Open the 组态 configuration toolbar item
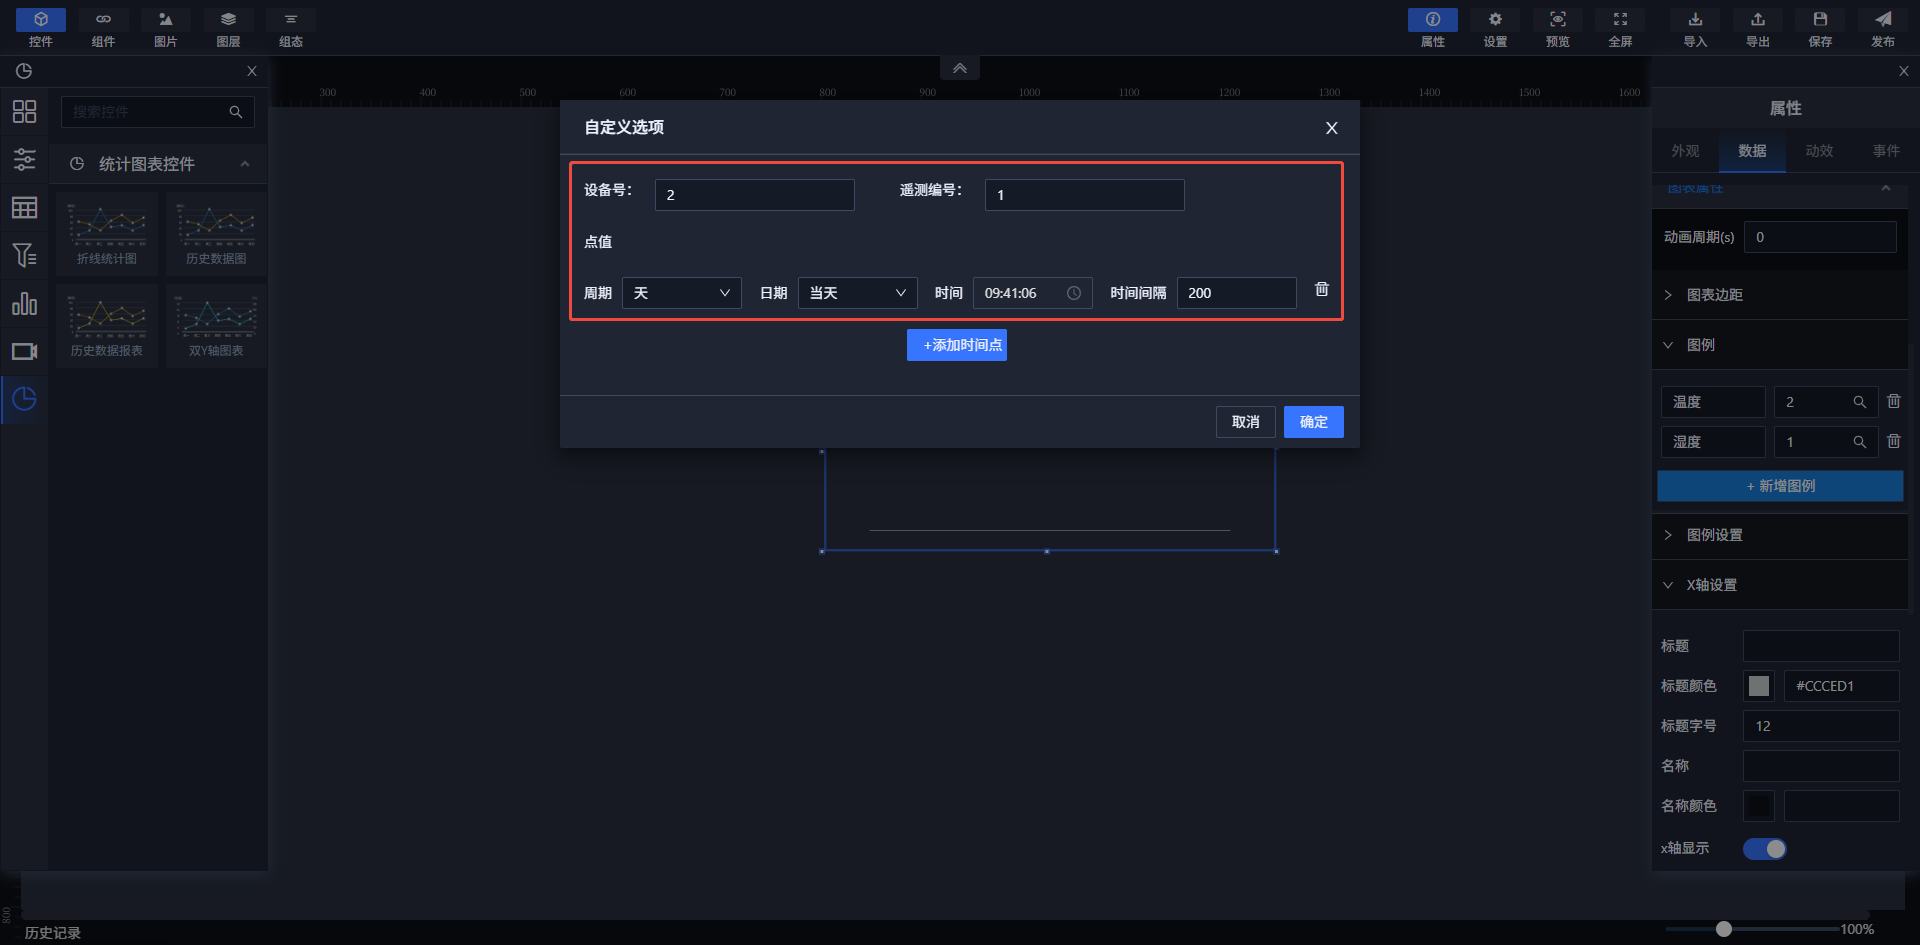Image resolution: width=1920 pixels, height=945 pixels. 291,28
